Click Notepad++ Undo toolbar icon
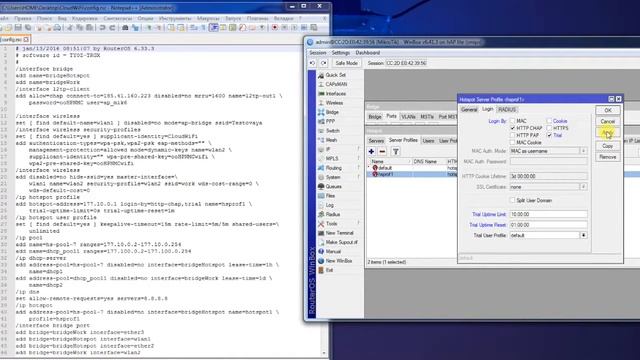 click(x=102, y=27)
